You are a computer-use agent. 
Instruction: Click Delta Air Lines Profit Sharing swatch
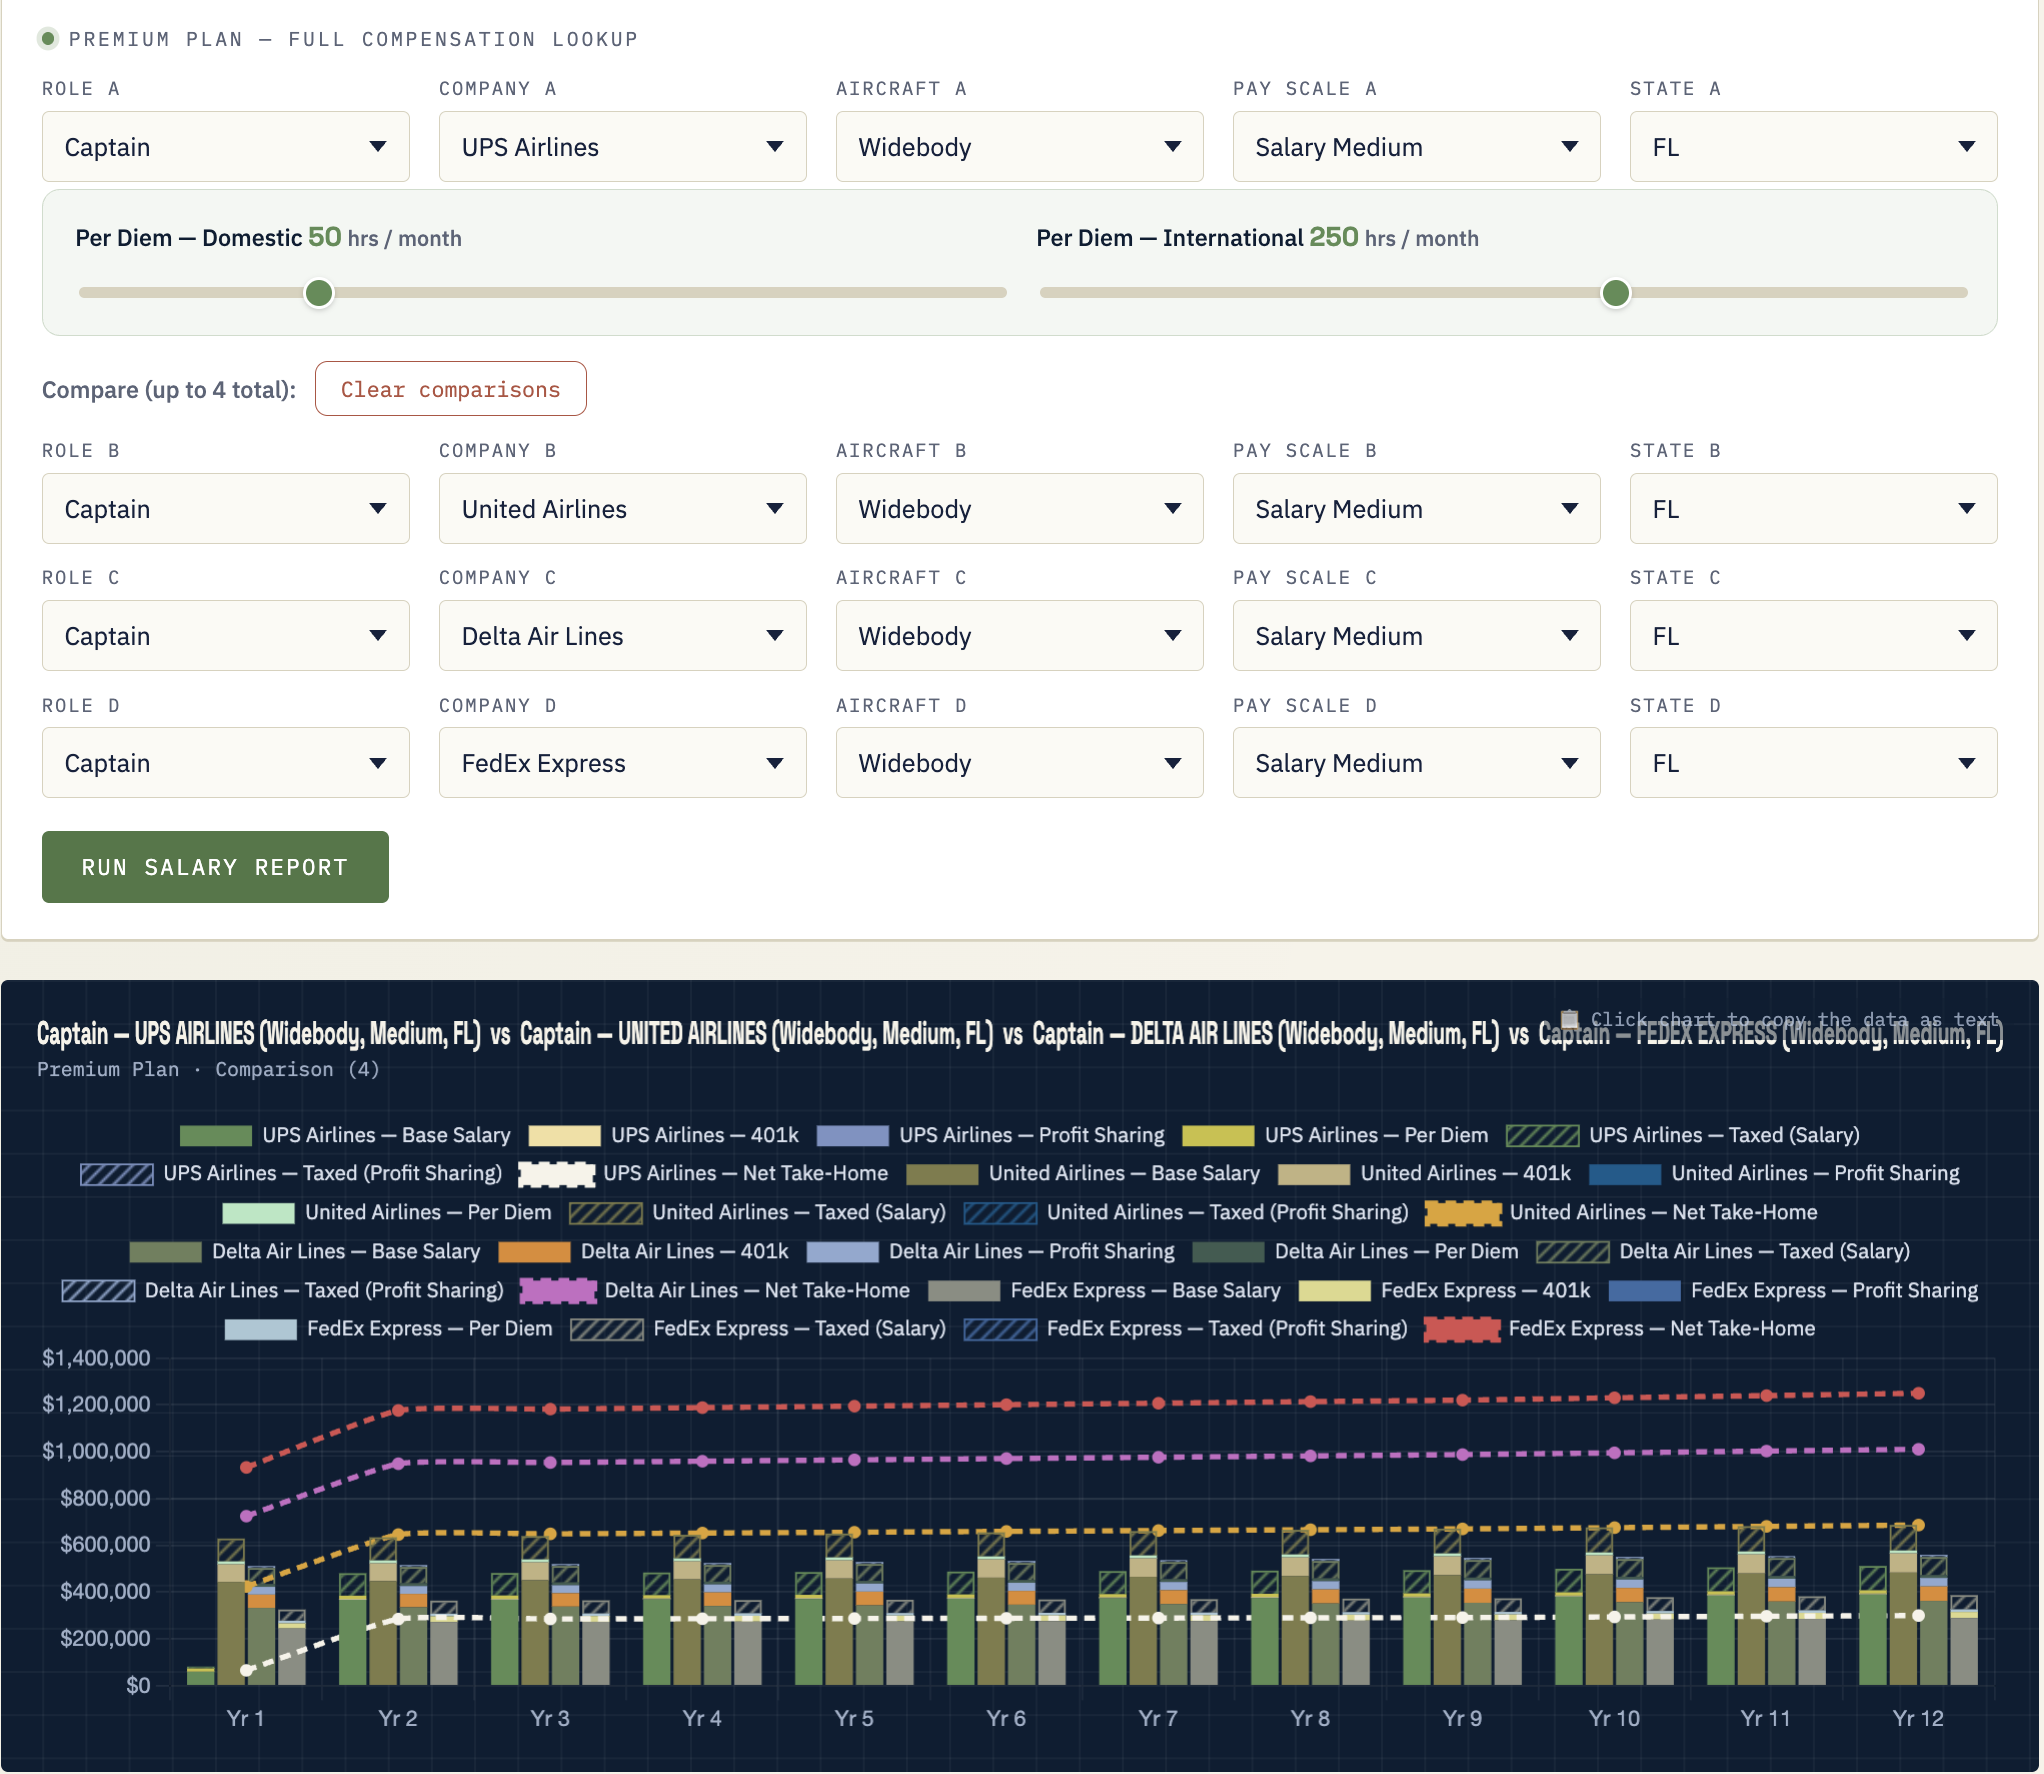842,1252
